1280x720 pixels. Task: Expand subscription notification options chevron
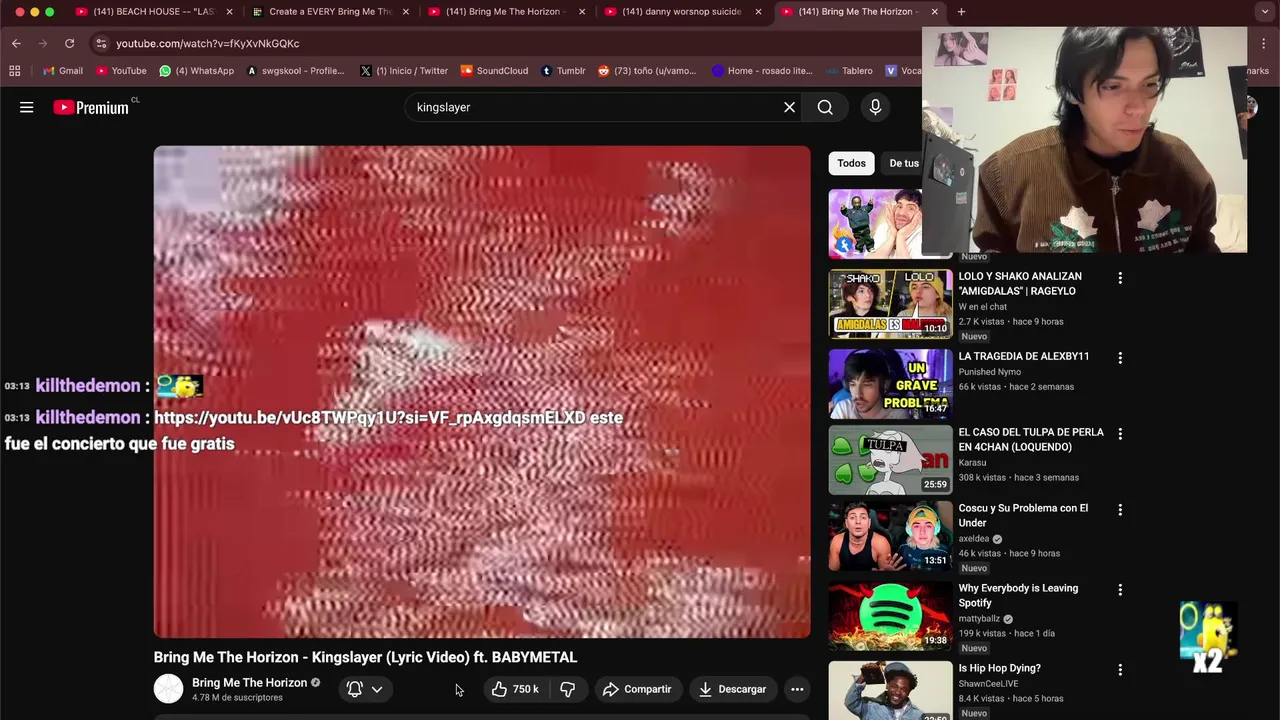pos(377,689)
